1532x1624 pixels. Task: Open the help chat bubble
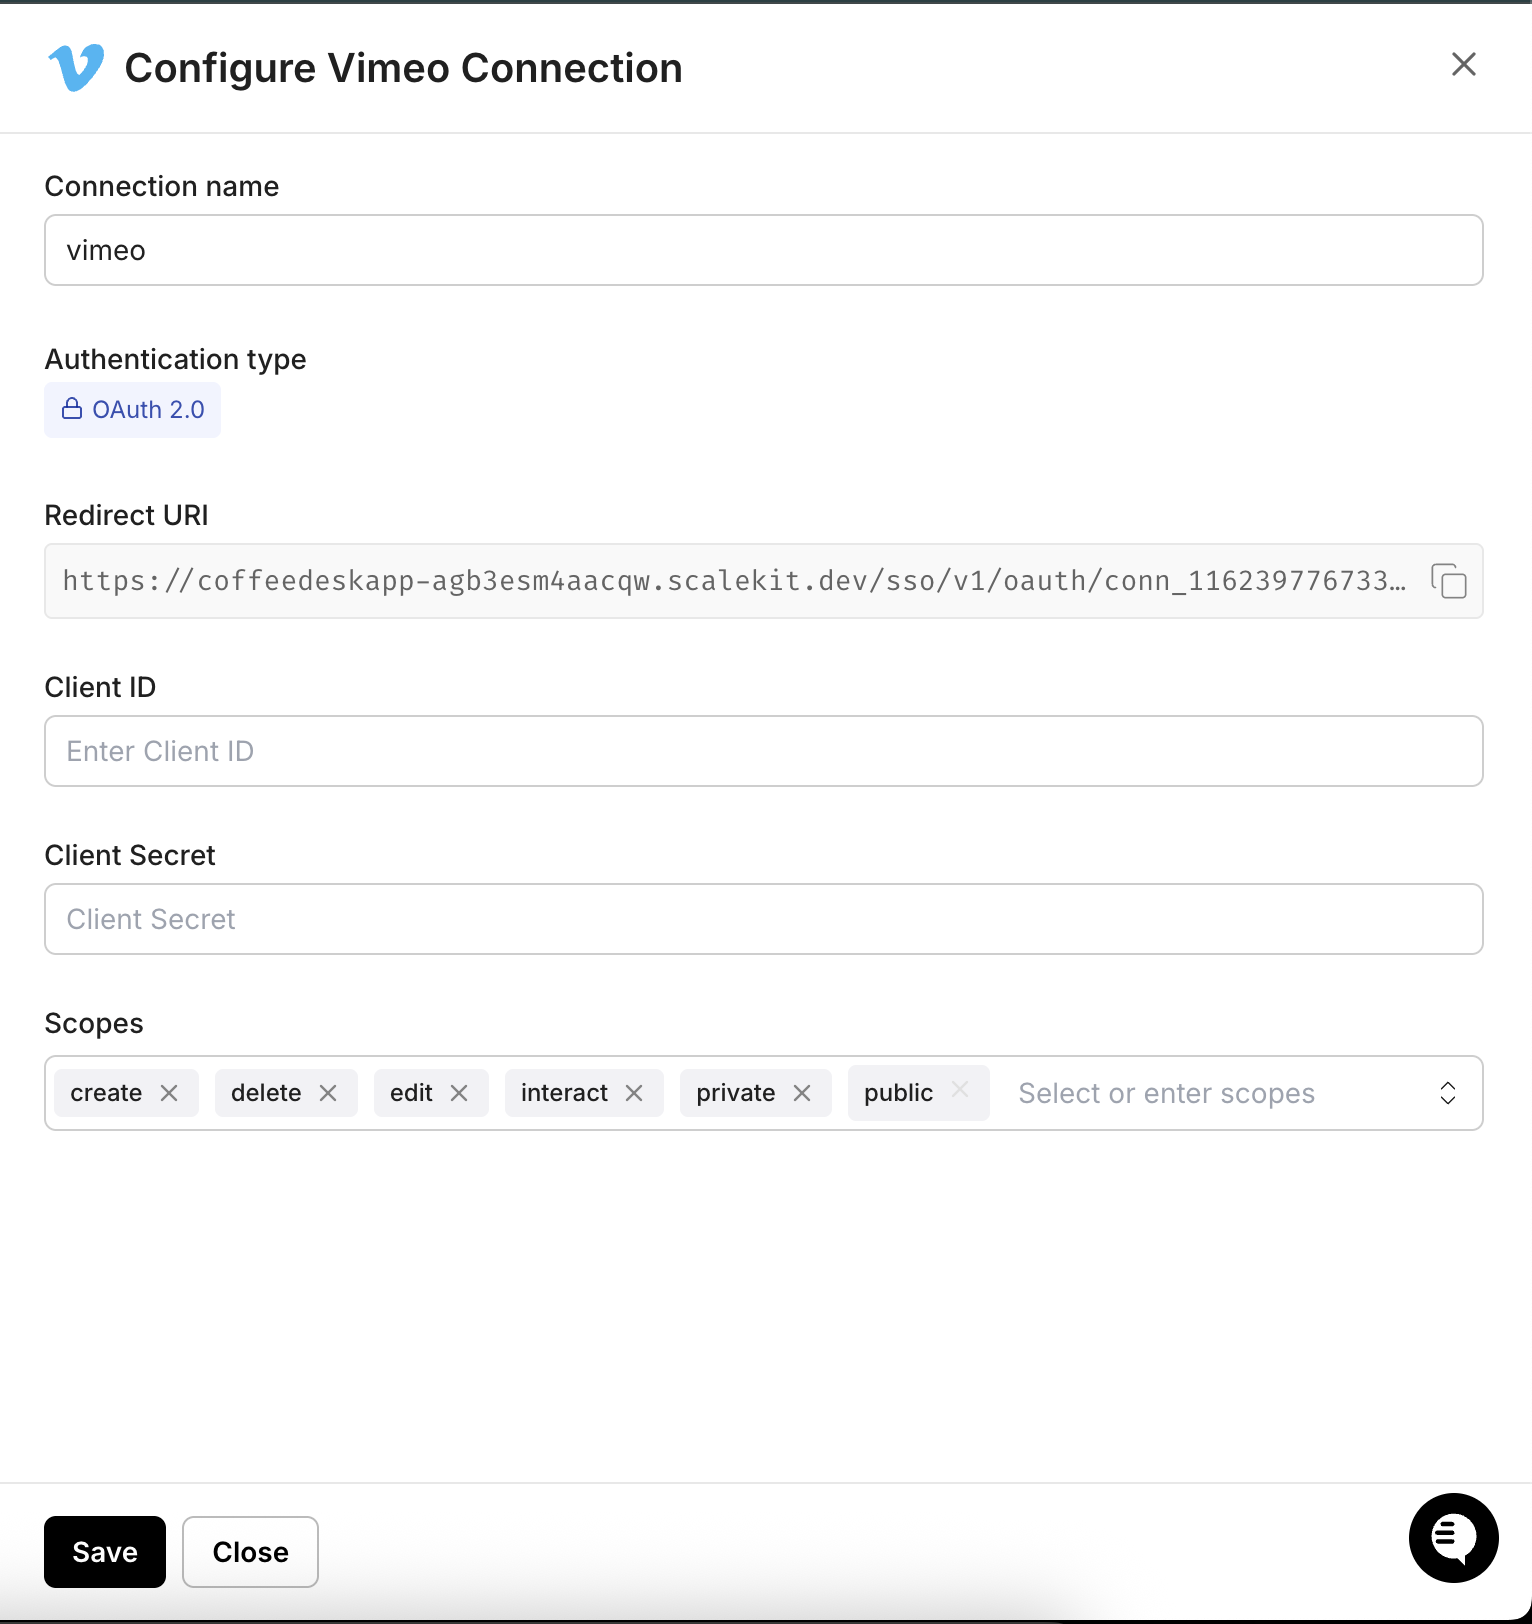[1452, 1538]
